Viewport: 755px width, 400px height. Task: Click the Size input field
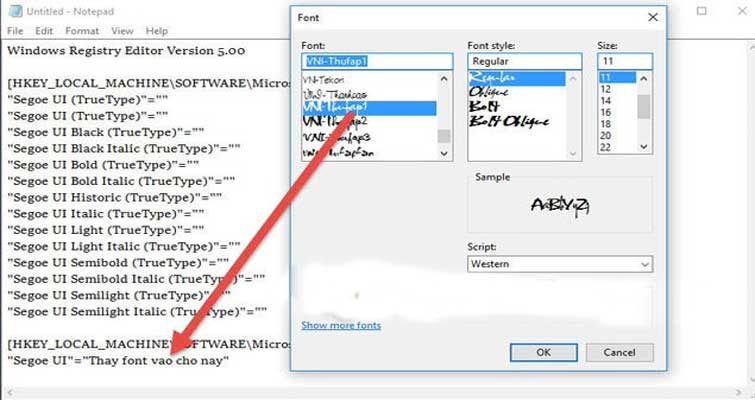pyautogui.click(x=625, y=61)
